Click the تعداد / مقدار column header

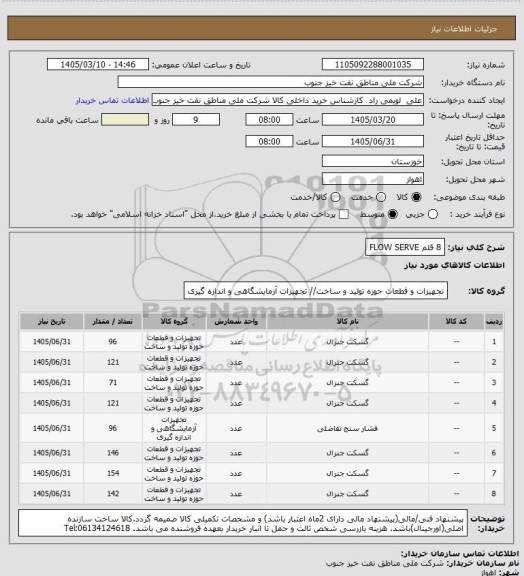pos(112,321)
